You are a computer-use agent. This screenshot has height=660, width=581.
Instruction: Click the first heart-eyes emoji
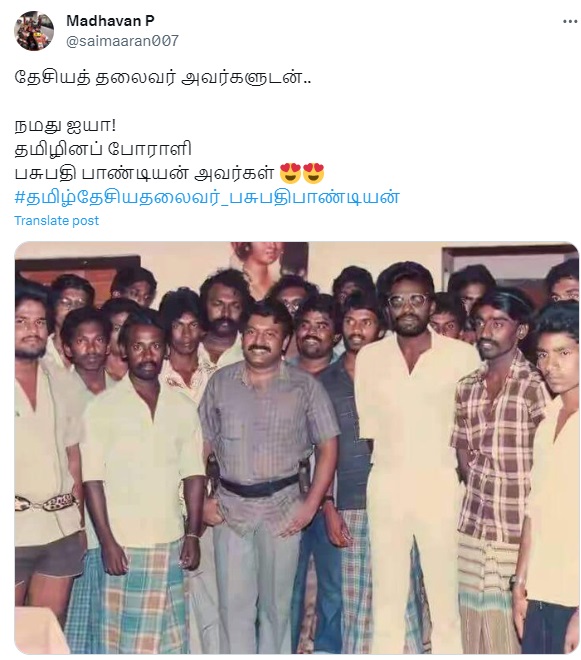[x=290, y=173]
